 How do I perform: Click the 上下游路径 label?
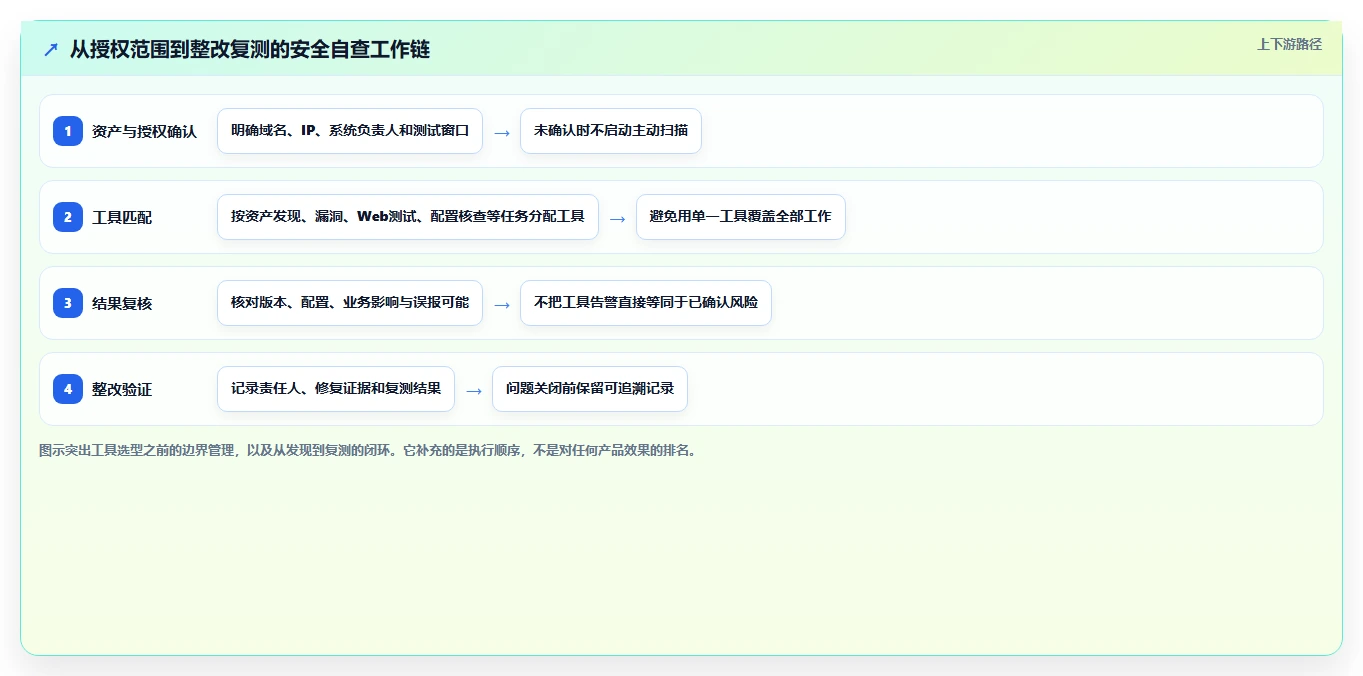(x=1289, y=44)
